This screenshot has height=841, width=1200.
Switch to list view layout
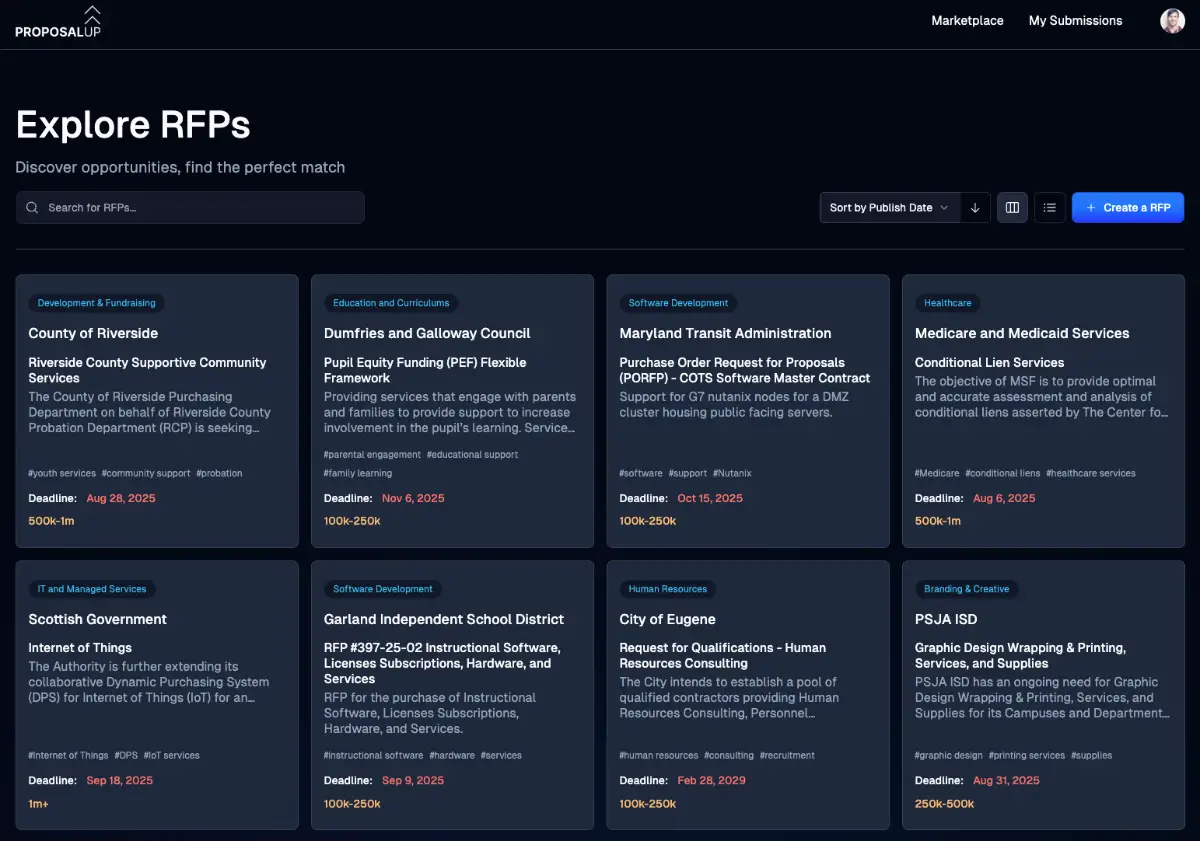(x=1049, y=208)
